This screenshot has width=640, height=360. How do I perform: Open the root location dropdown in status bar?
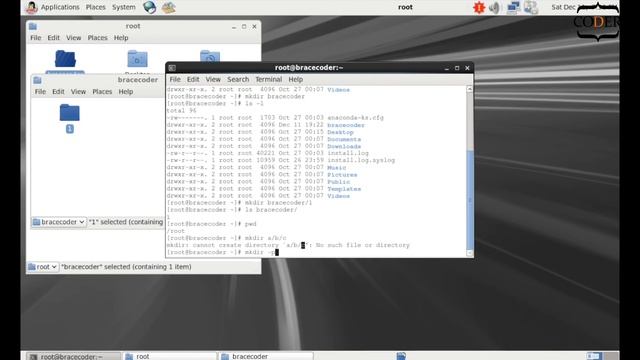point(43,267)
